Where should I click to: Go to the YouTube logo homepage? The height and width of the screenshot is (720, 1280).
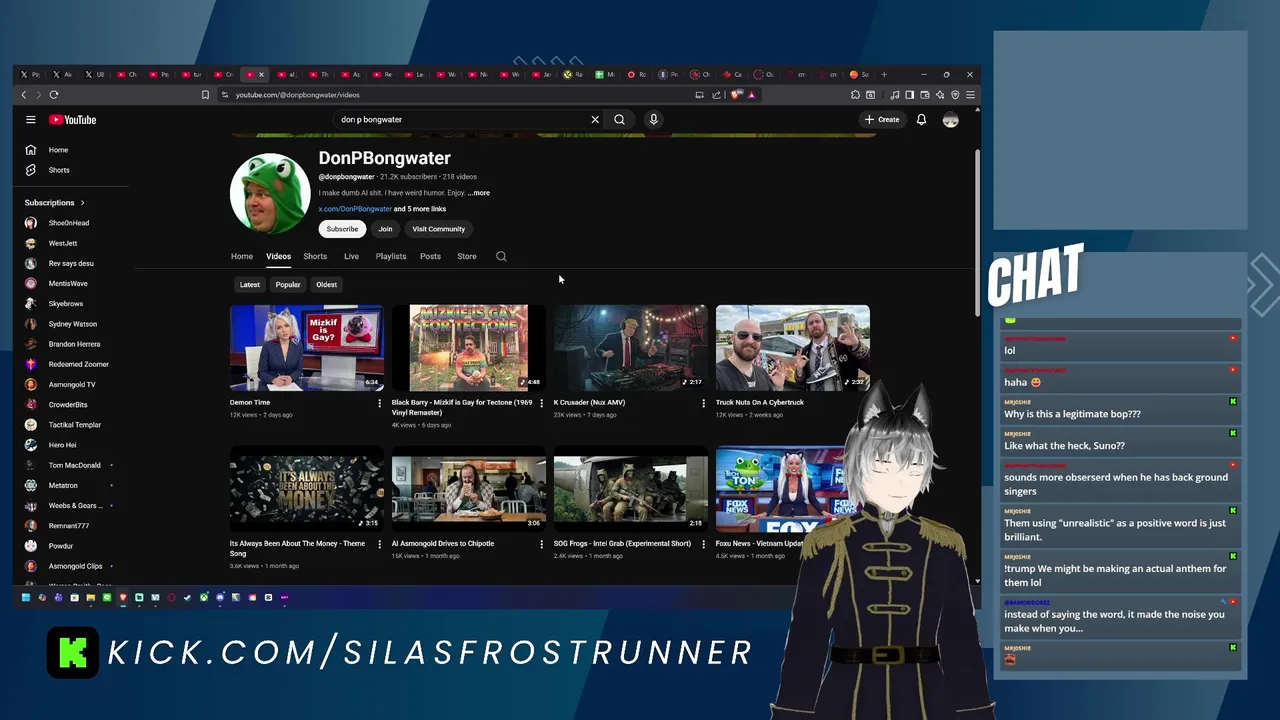tap(73, 120)
